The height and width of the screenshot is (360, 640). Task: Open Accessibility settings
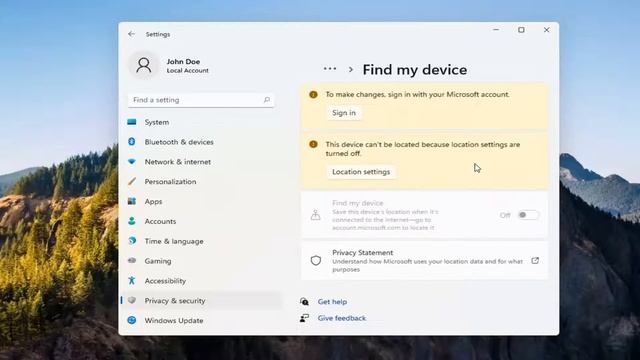pos(202,280)
